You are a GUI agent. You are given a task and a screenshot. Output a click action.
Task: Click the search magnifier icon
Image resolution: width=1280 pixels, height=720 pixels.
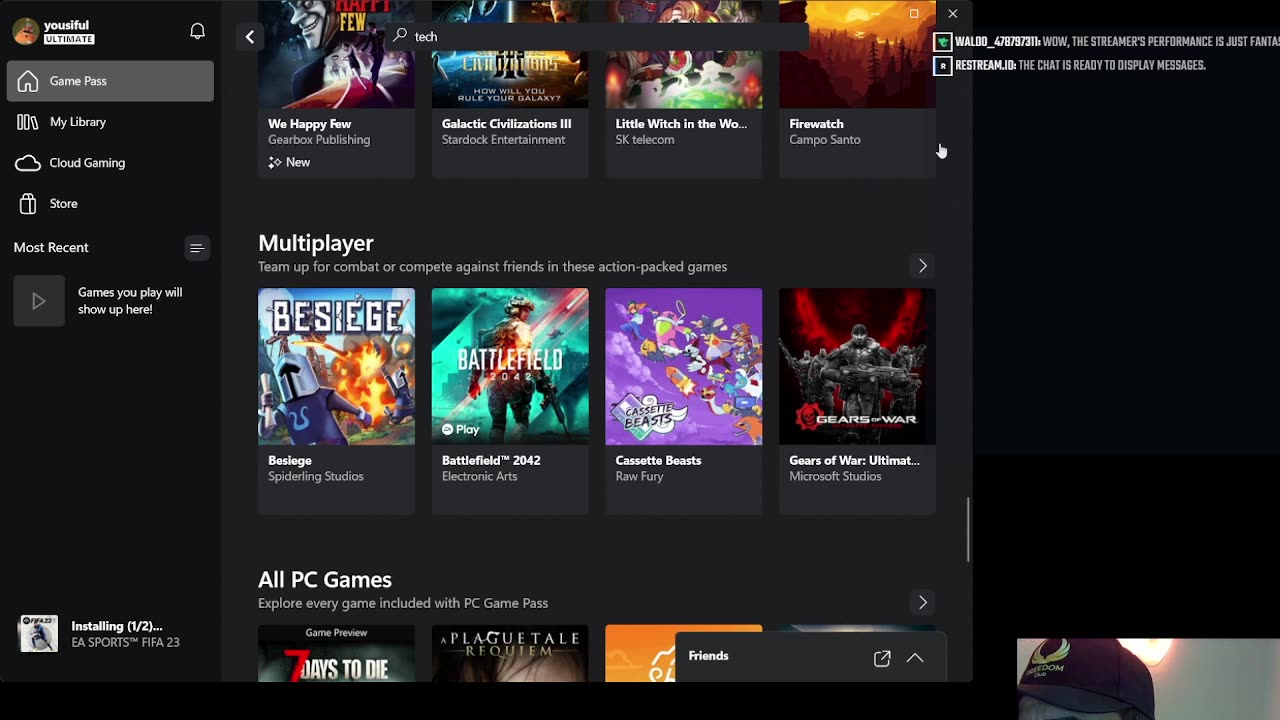point(400,35)
